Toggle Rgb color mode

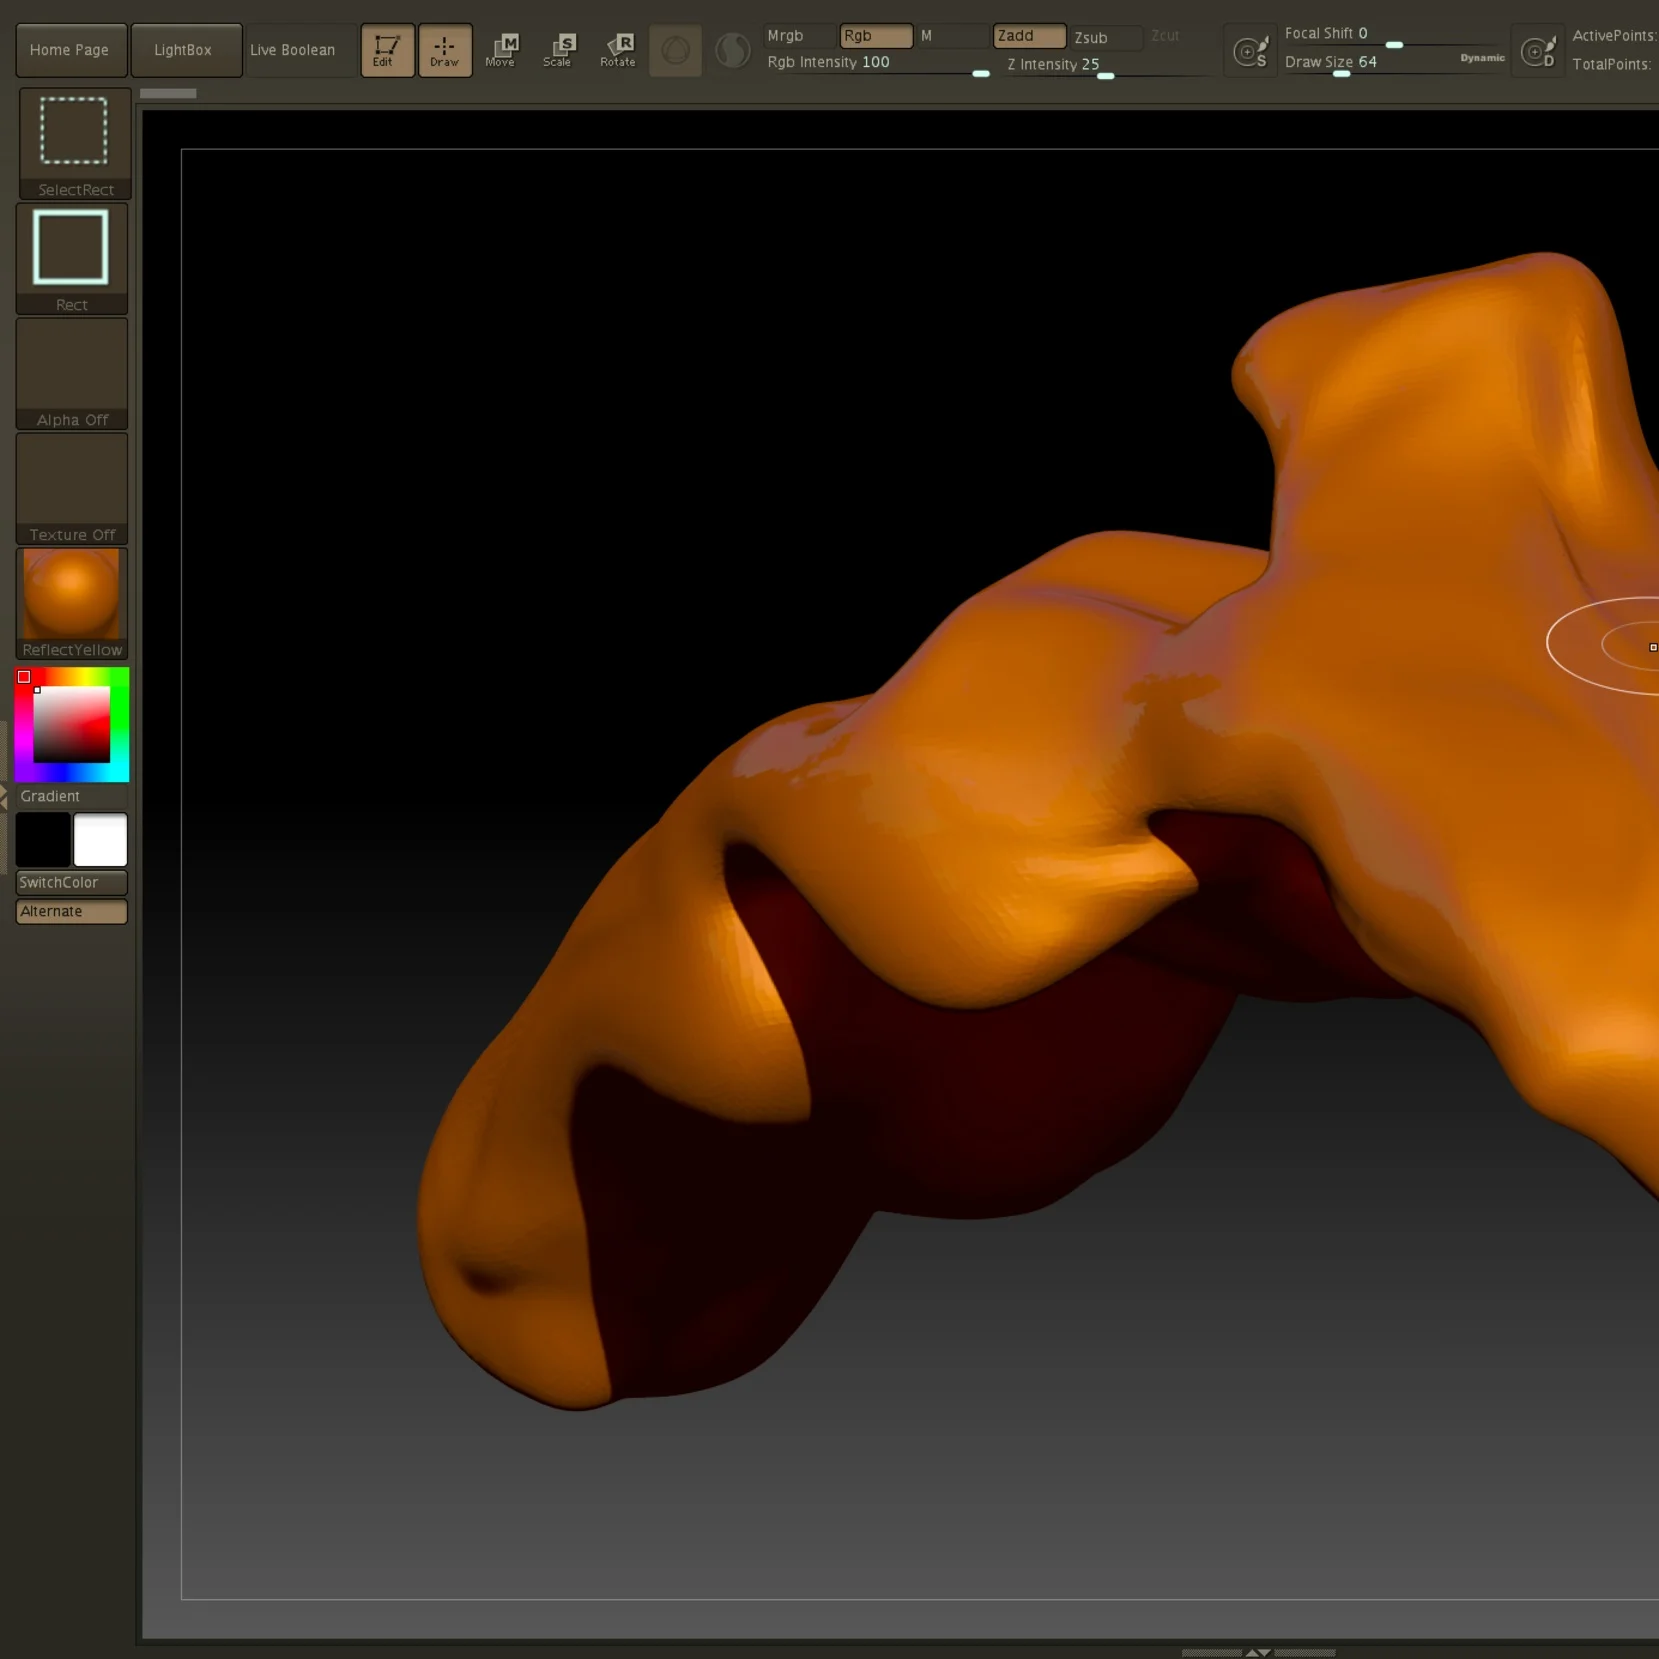876,36
